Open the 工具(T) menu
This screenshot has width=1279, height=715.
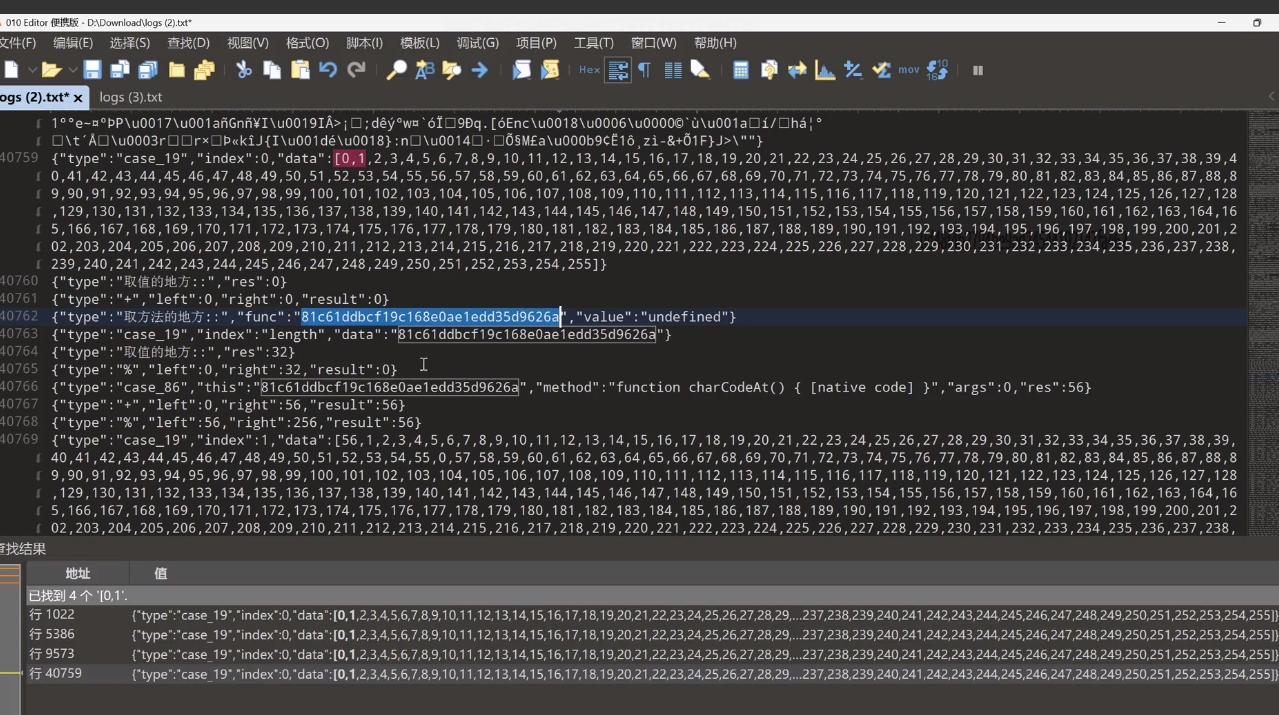(594, 43)
